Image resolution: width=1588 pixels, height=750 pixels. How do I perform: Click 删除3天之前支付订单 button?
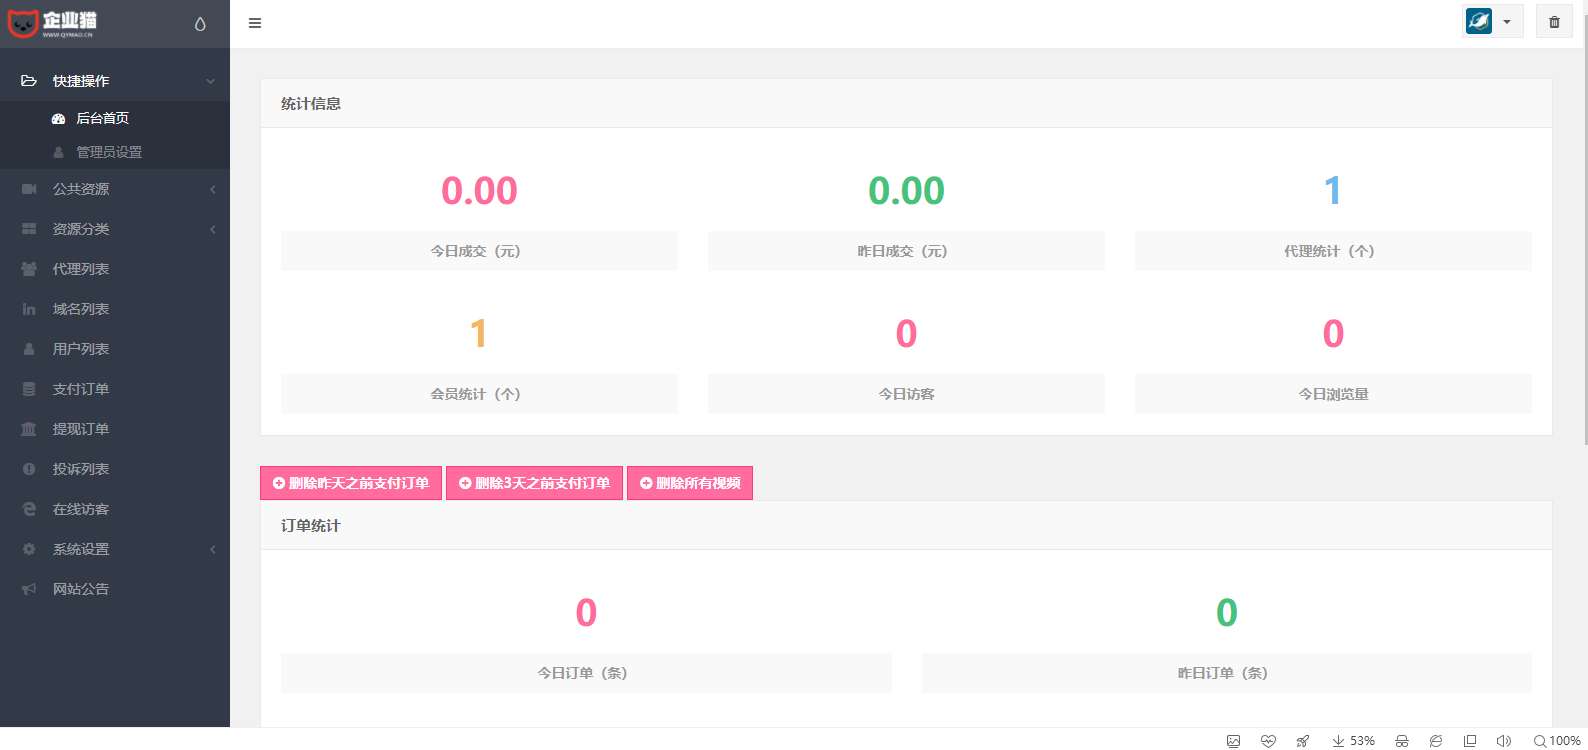[x=534, y=483]
